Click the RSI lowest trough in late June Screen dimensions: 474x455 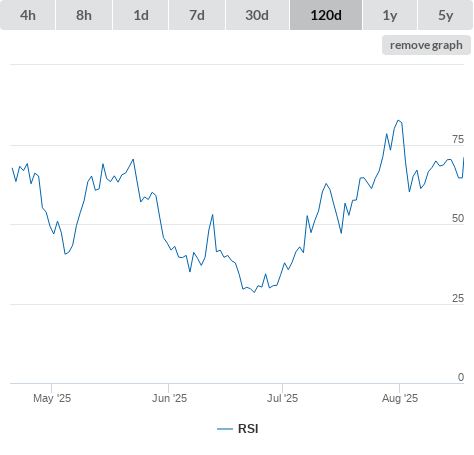254,292
